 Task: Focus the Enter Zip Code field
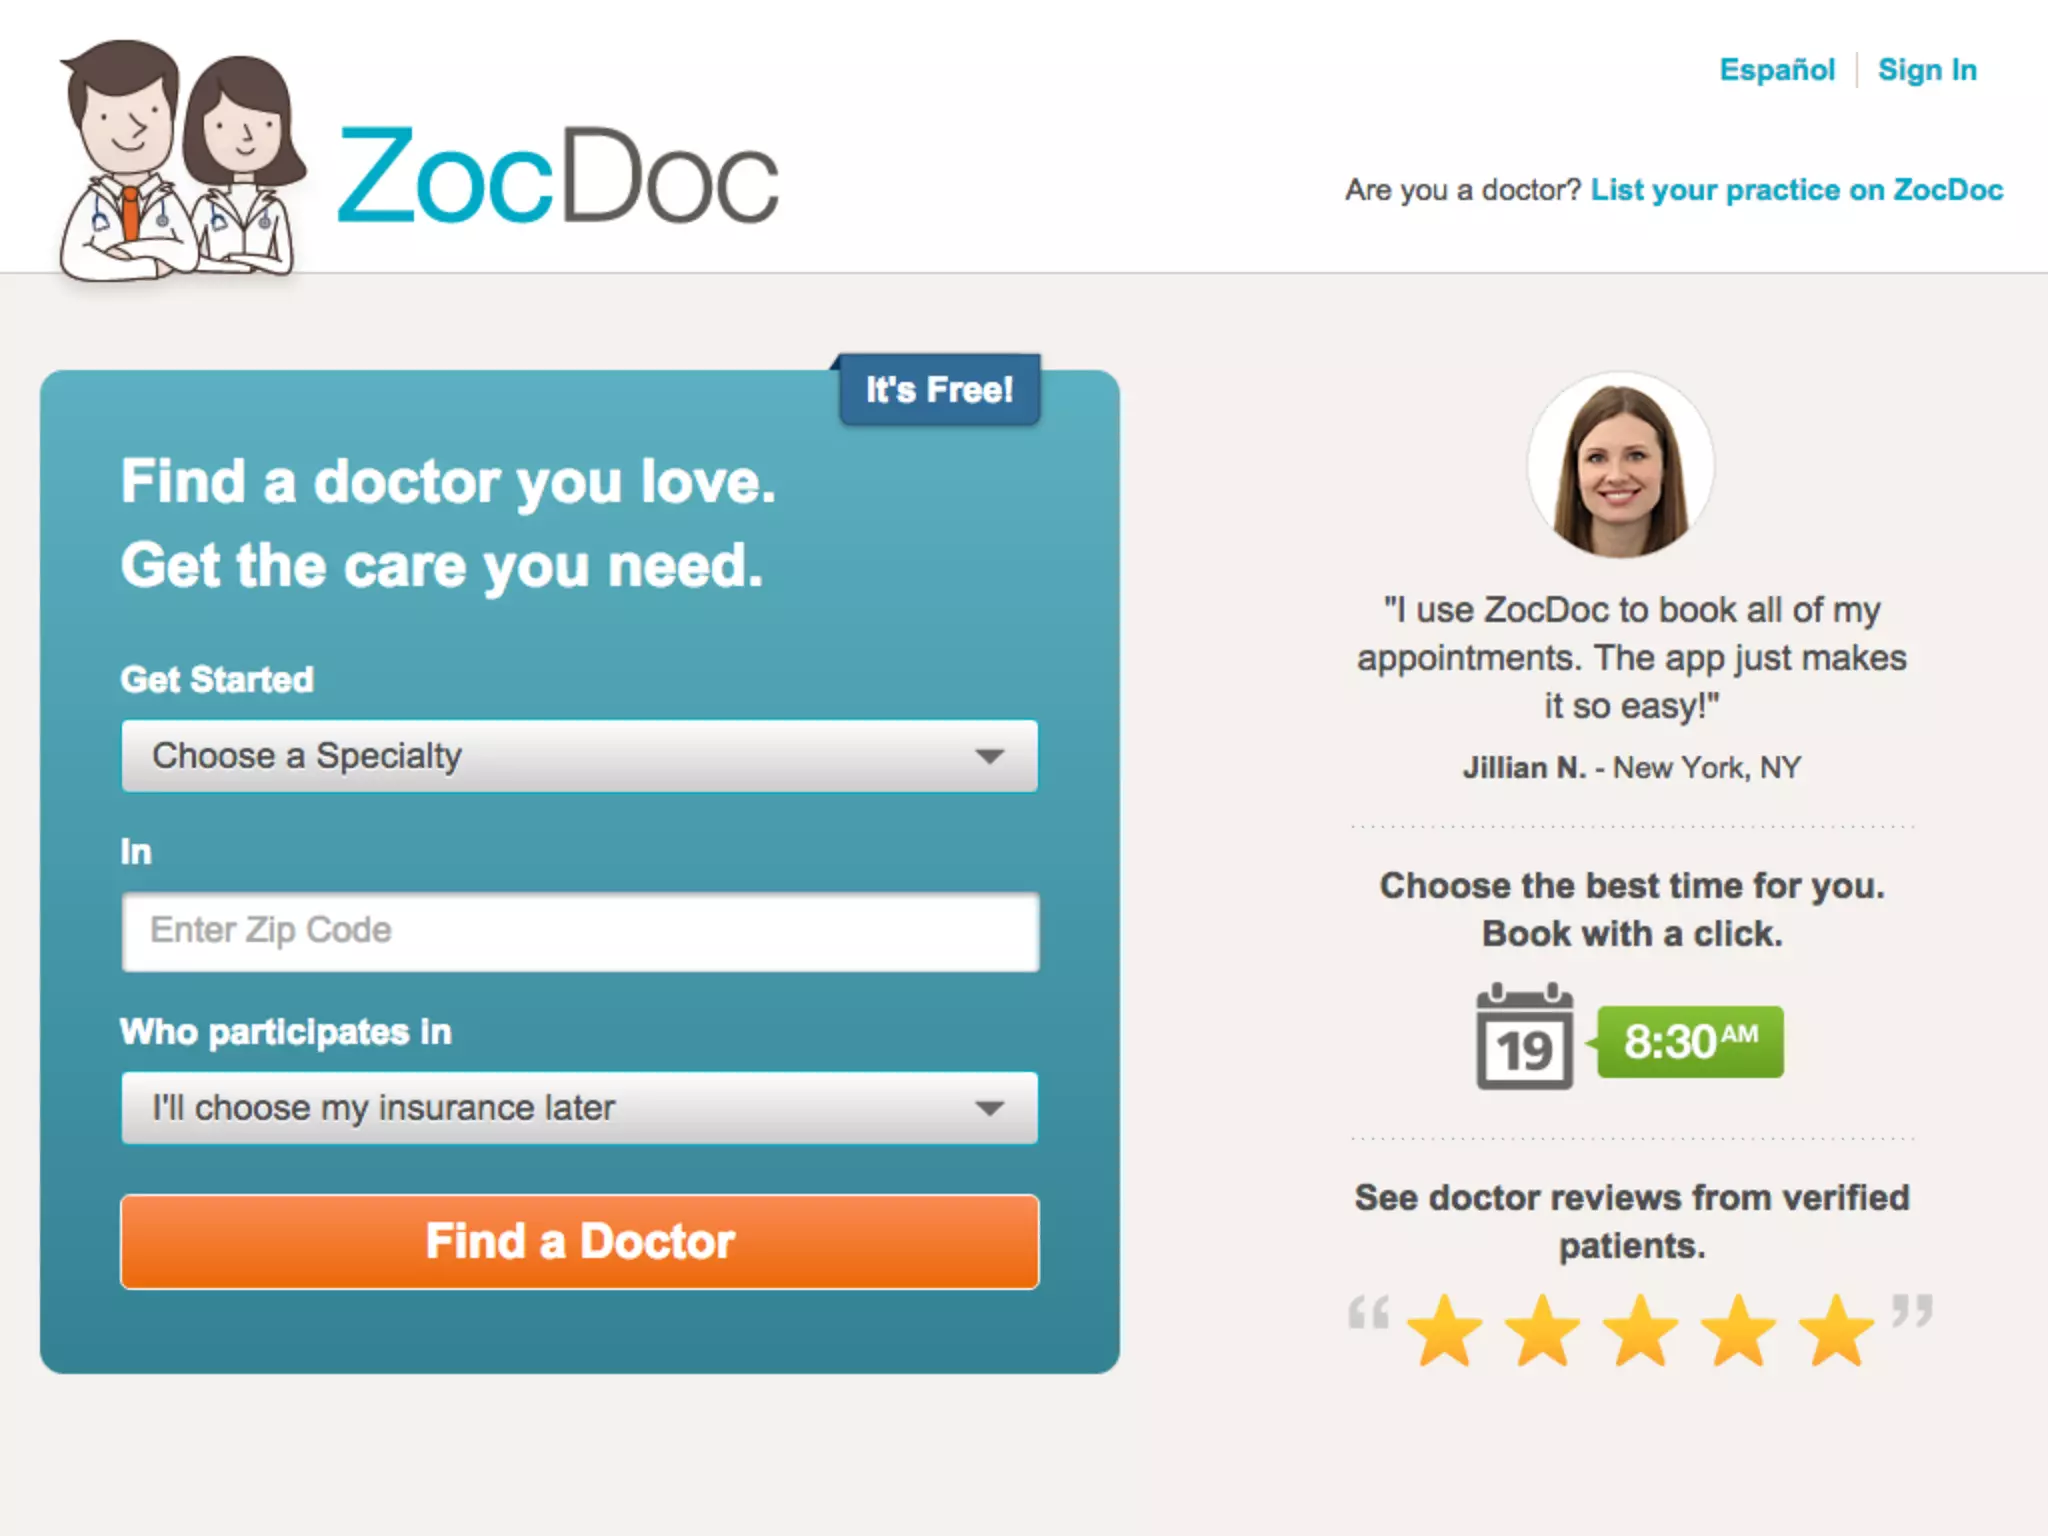(x=580, y=932)
